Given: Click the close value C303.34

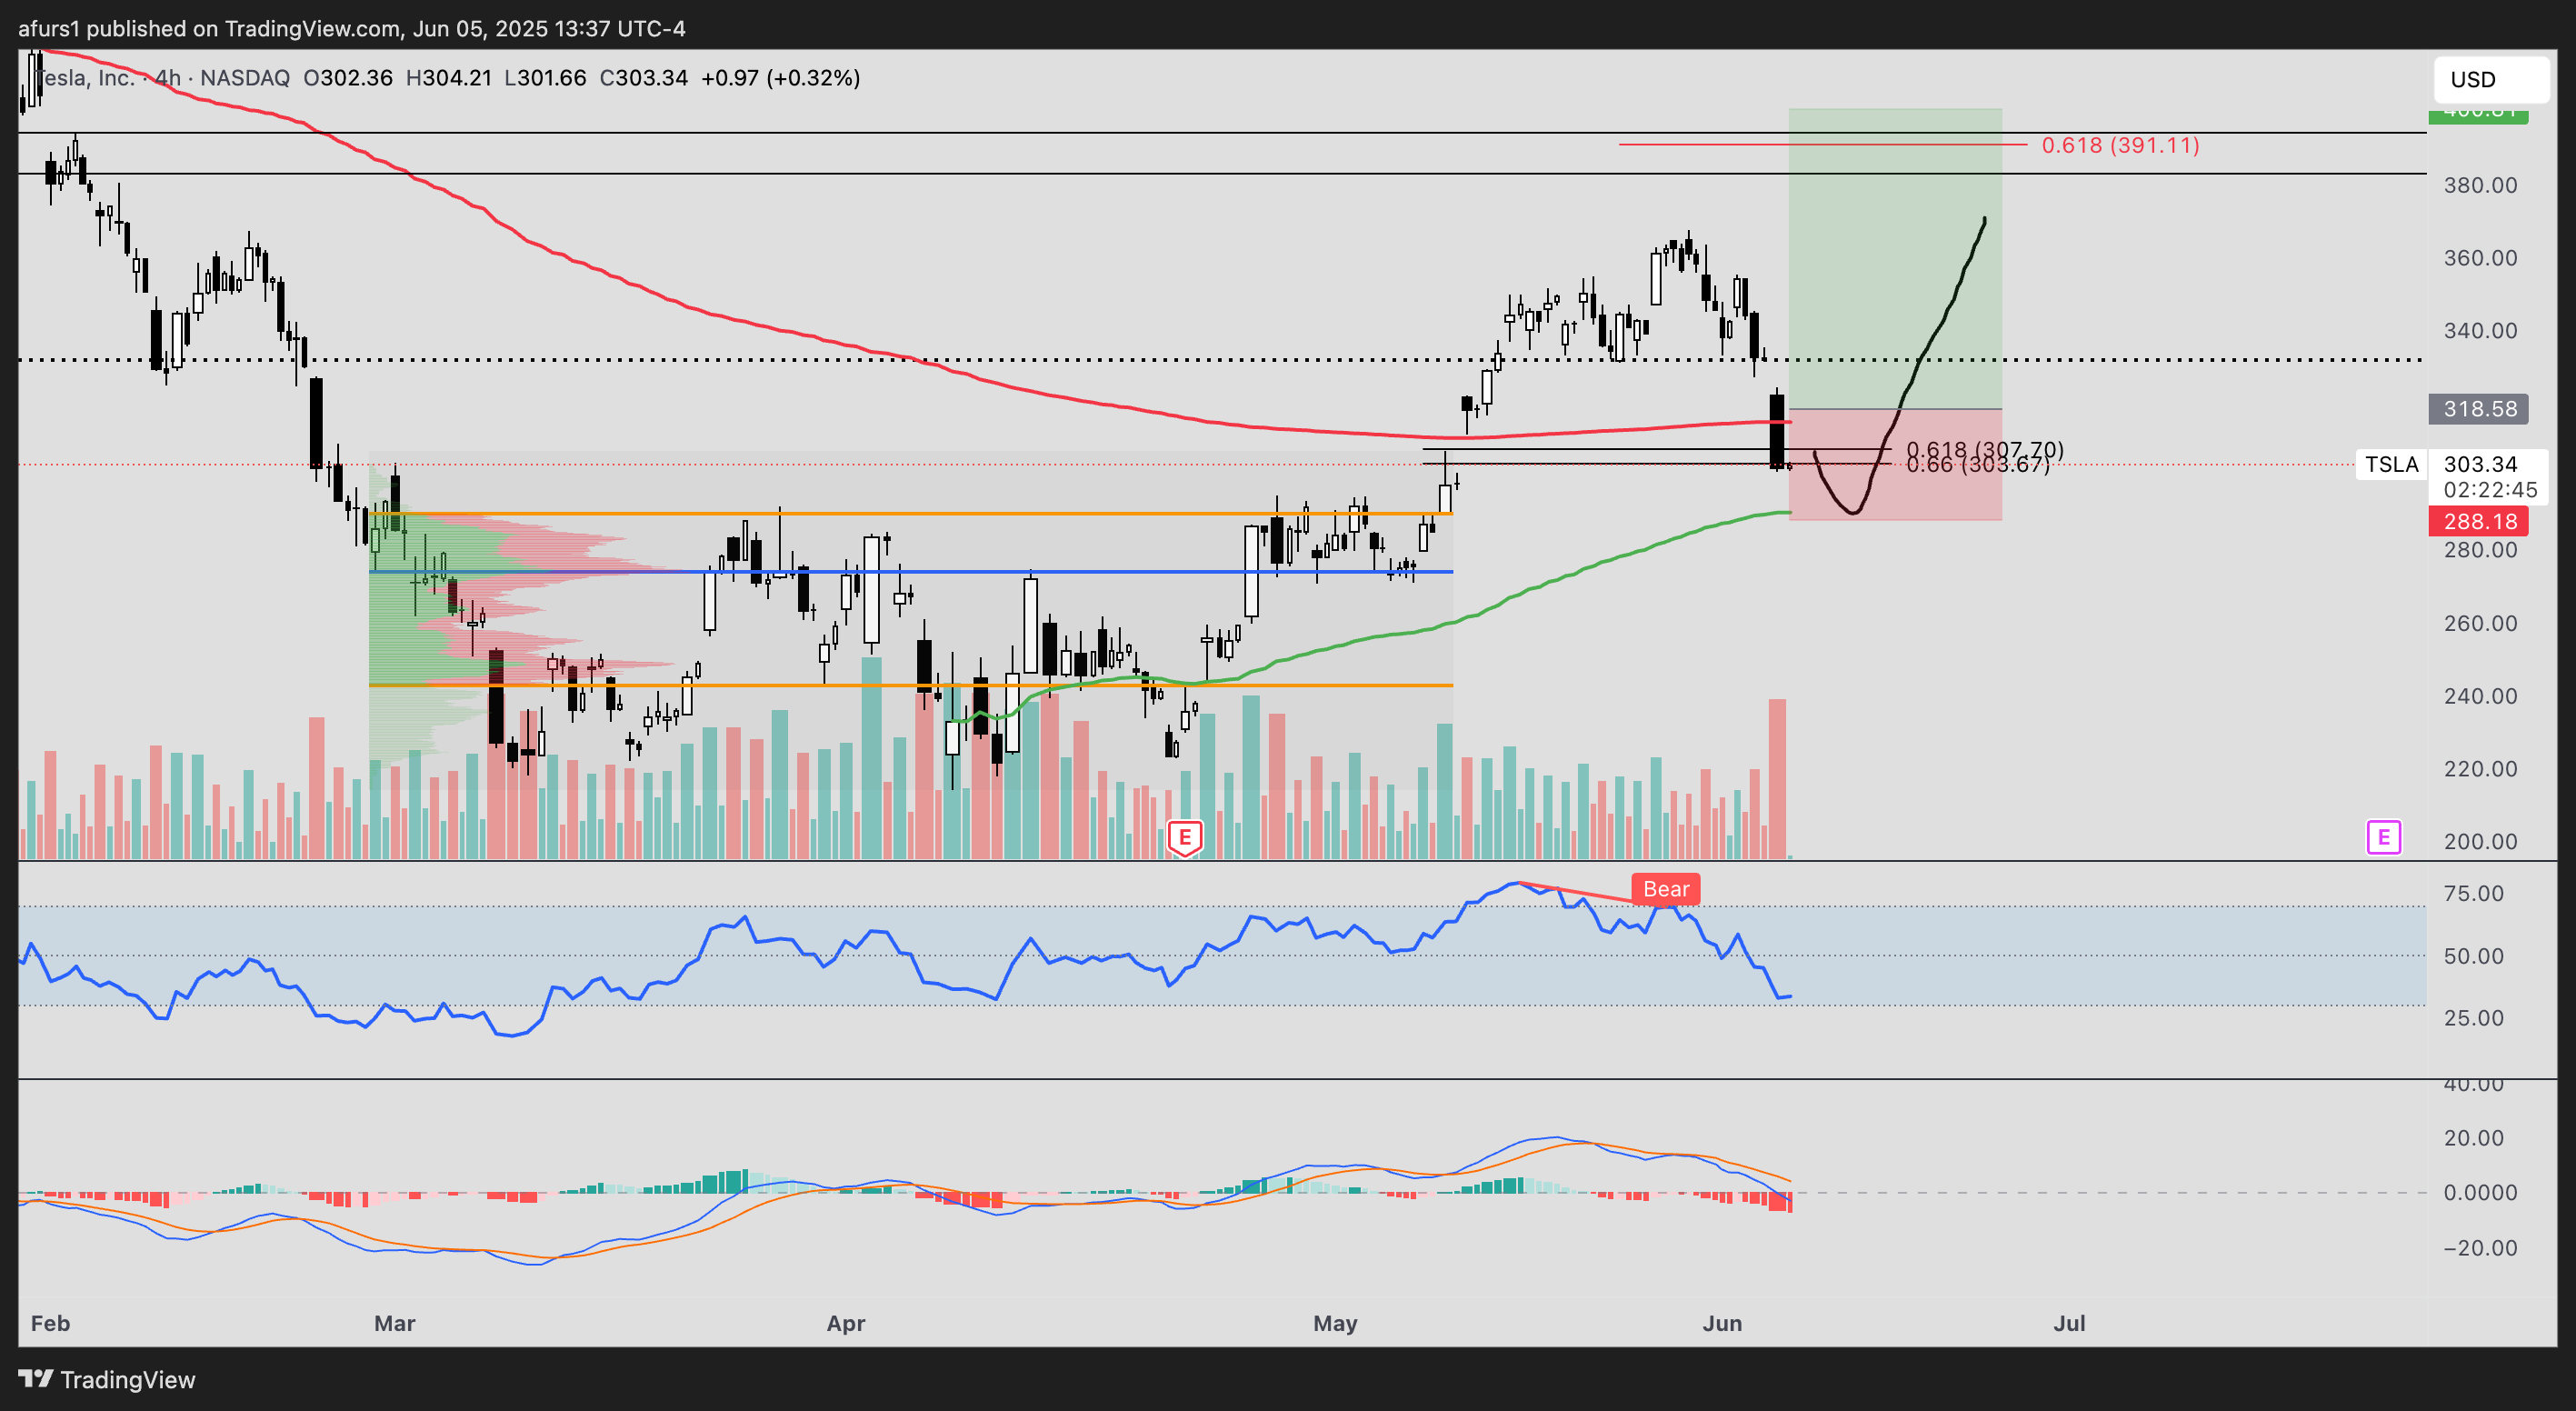Looking at the screenshot, I should click(x=643, y=78).
